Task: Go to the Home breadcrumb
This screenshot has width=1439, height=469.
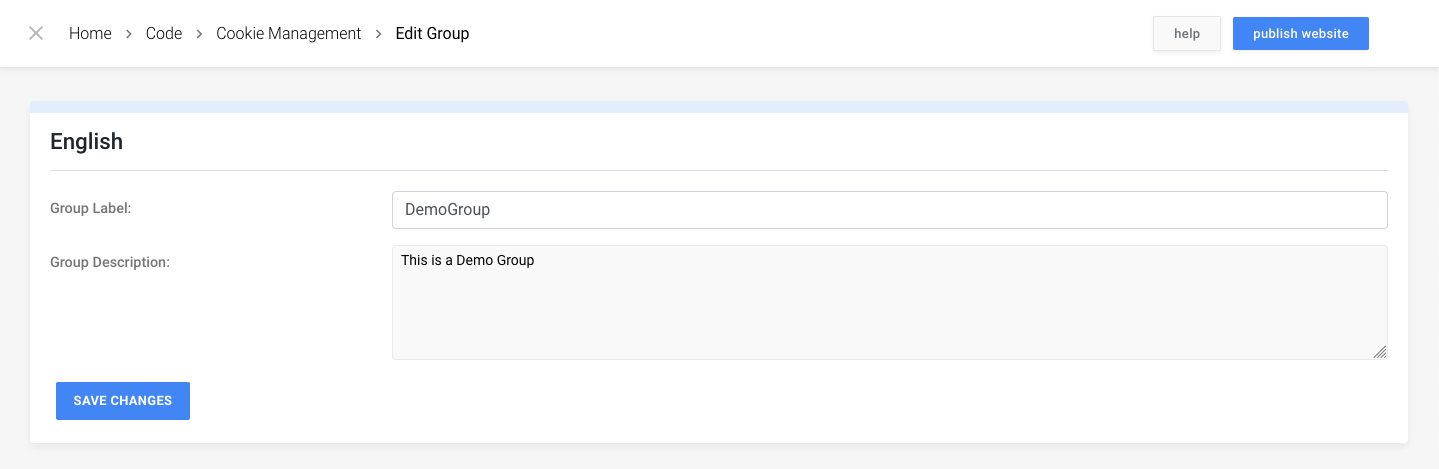Action: (x=90, y=33)
